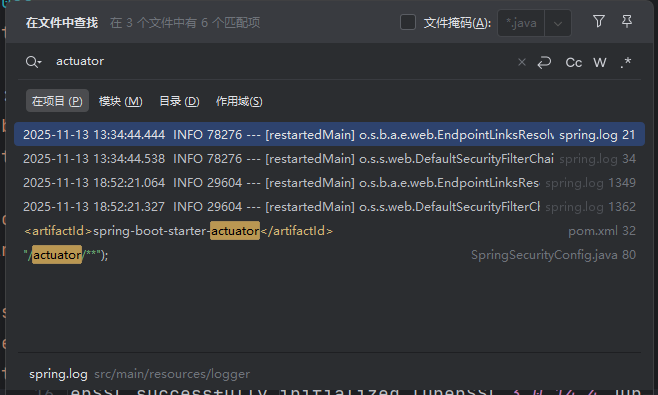Select the pom.xml line 32 result
Image resolution: width=658 pixels, height=395 pixels.
click(329, 230)
